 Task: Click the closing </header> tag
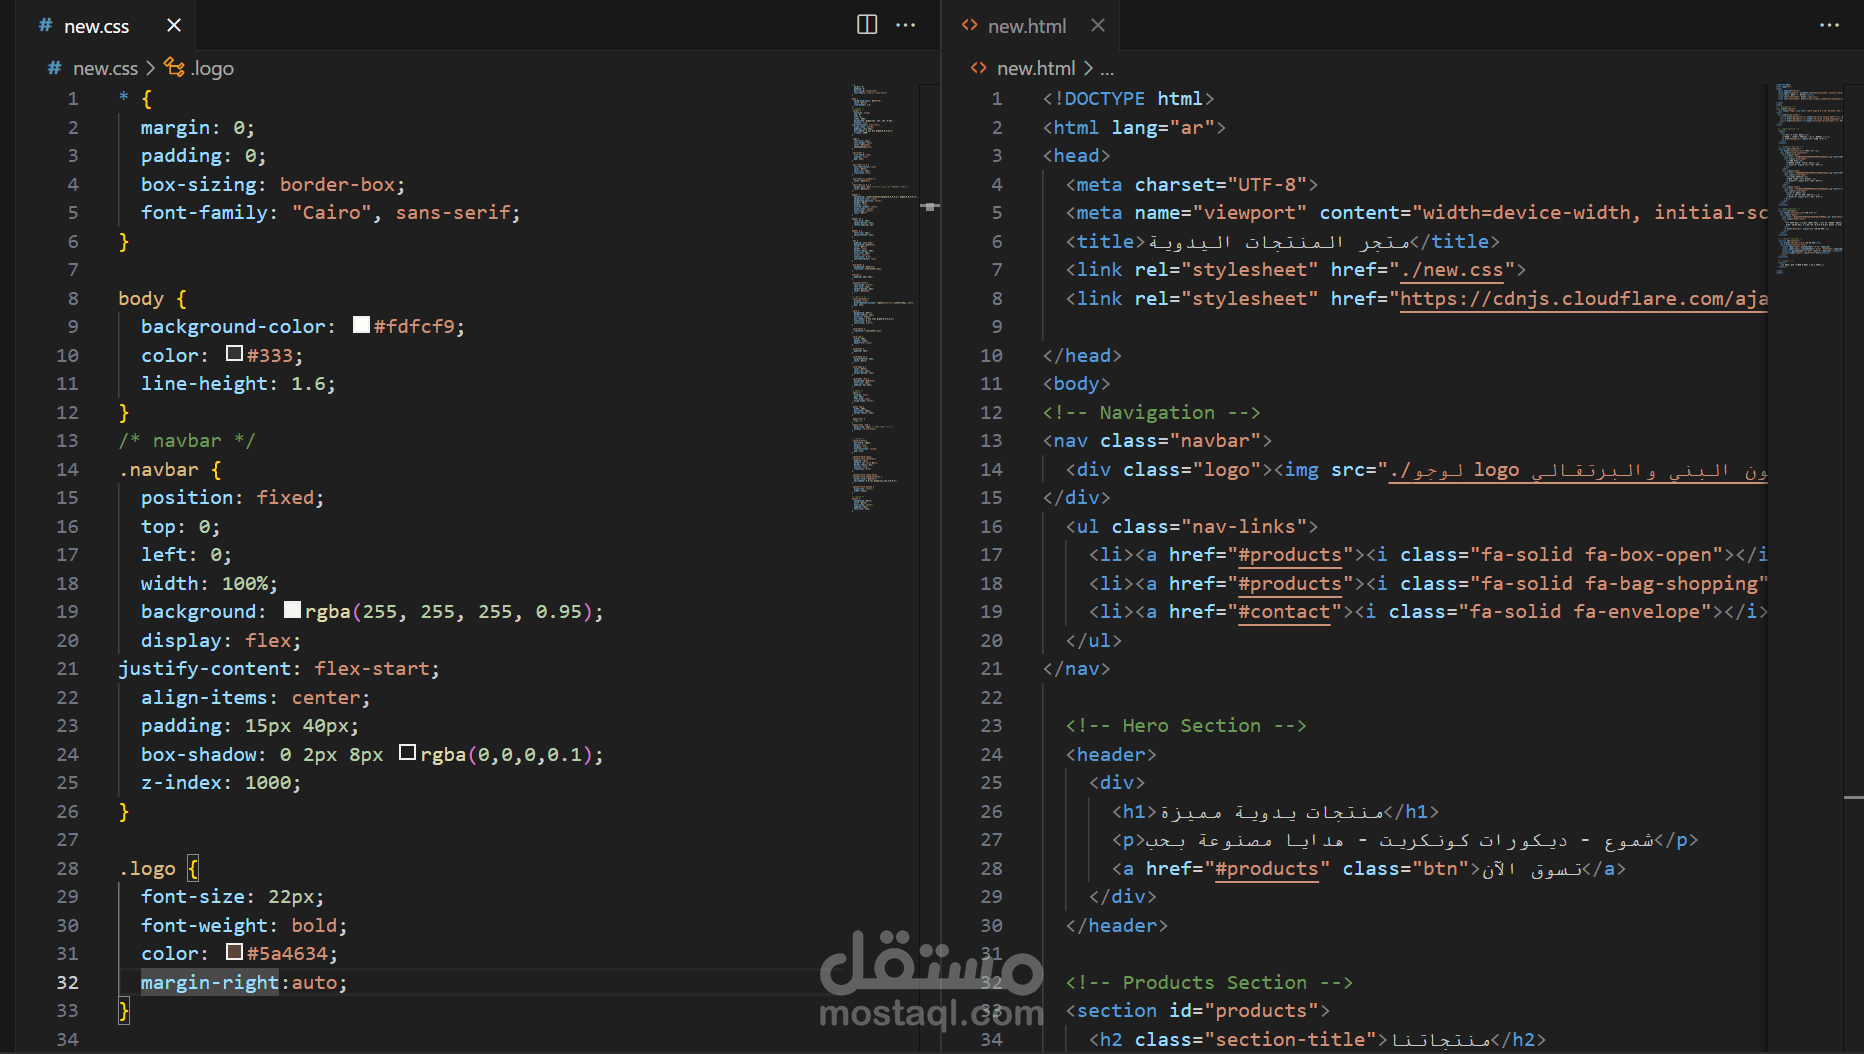(1116, 926)
